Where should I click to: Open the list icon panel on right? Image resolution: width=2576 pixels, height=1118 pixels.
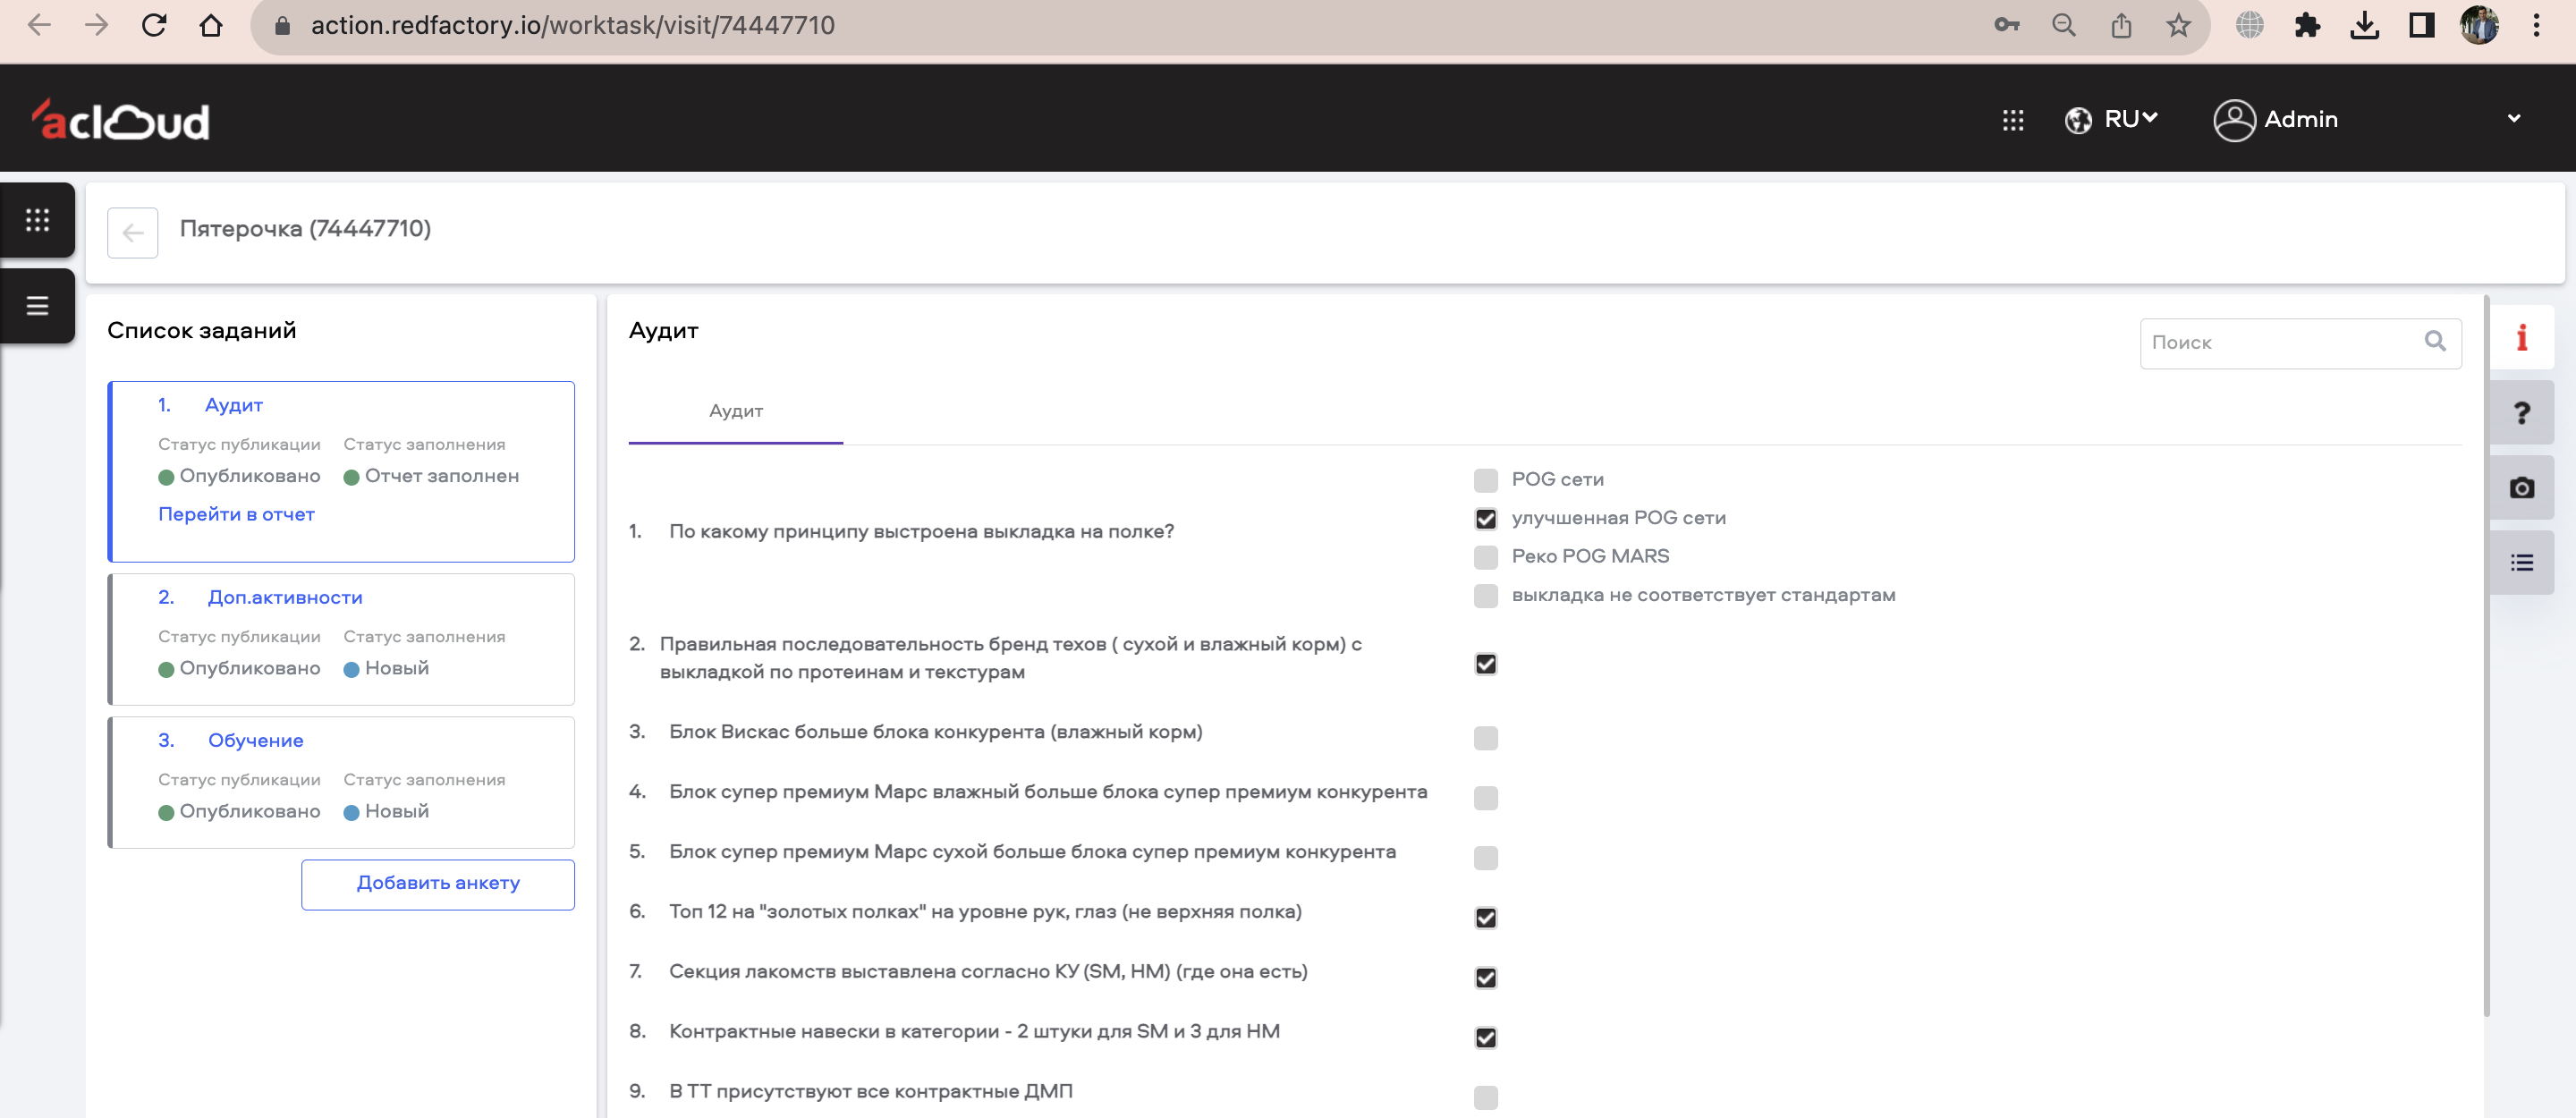coord(2521,563)
